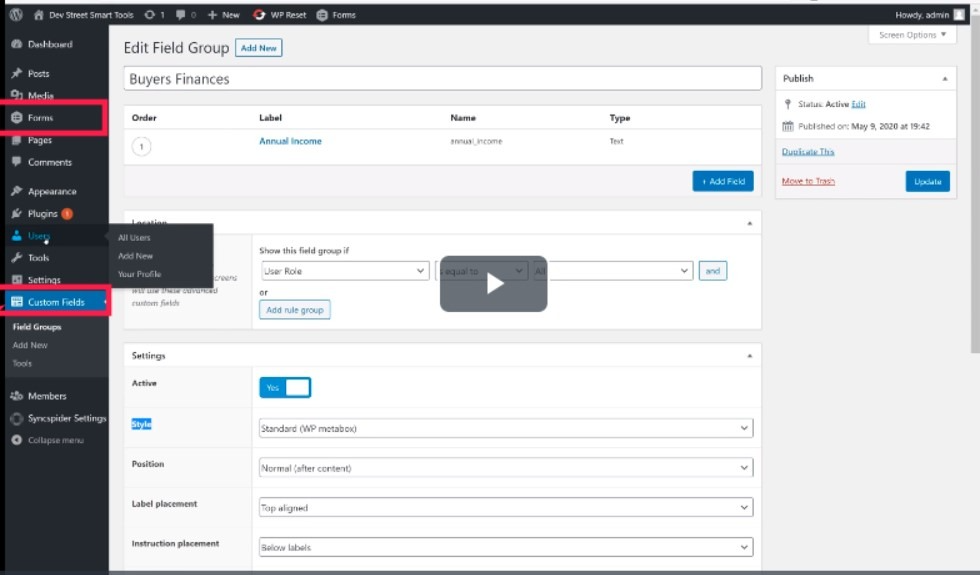Click the admin avatar icon
Viewport: 980px width, 575px height.
coord(959,15)
